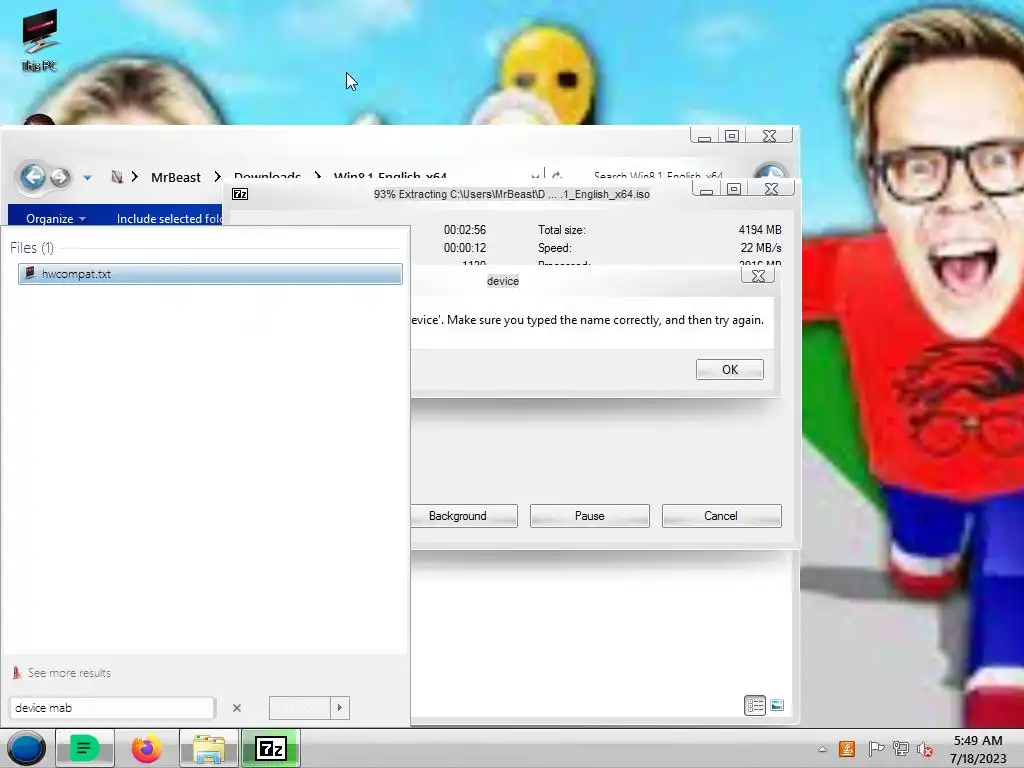Screen dimensions: 1024x768
Task: Open recent locations dropdown arrow in Explorer
Action: pyautogui.click(x=87, y=178)
